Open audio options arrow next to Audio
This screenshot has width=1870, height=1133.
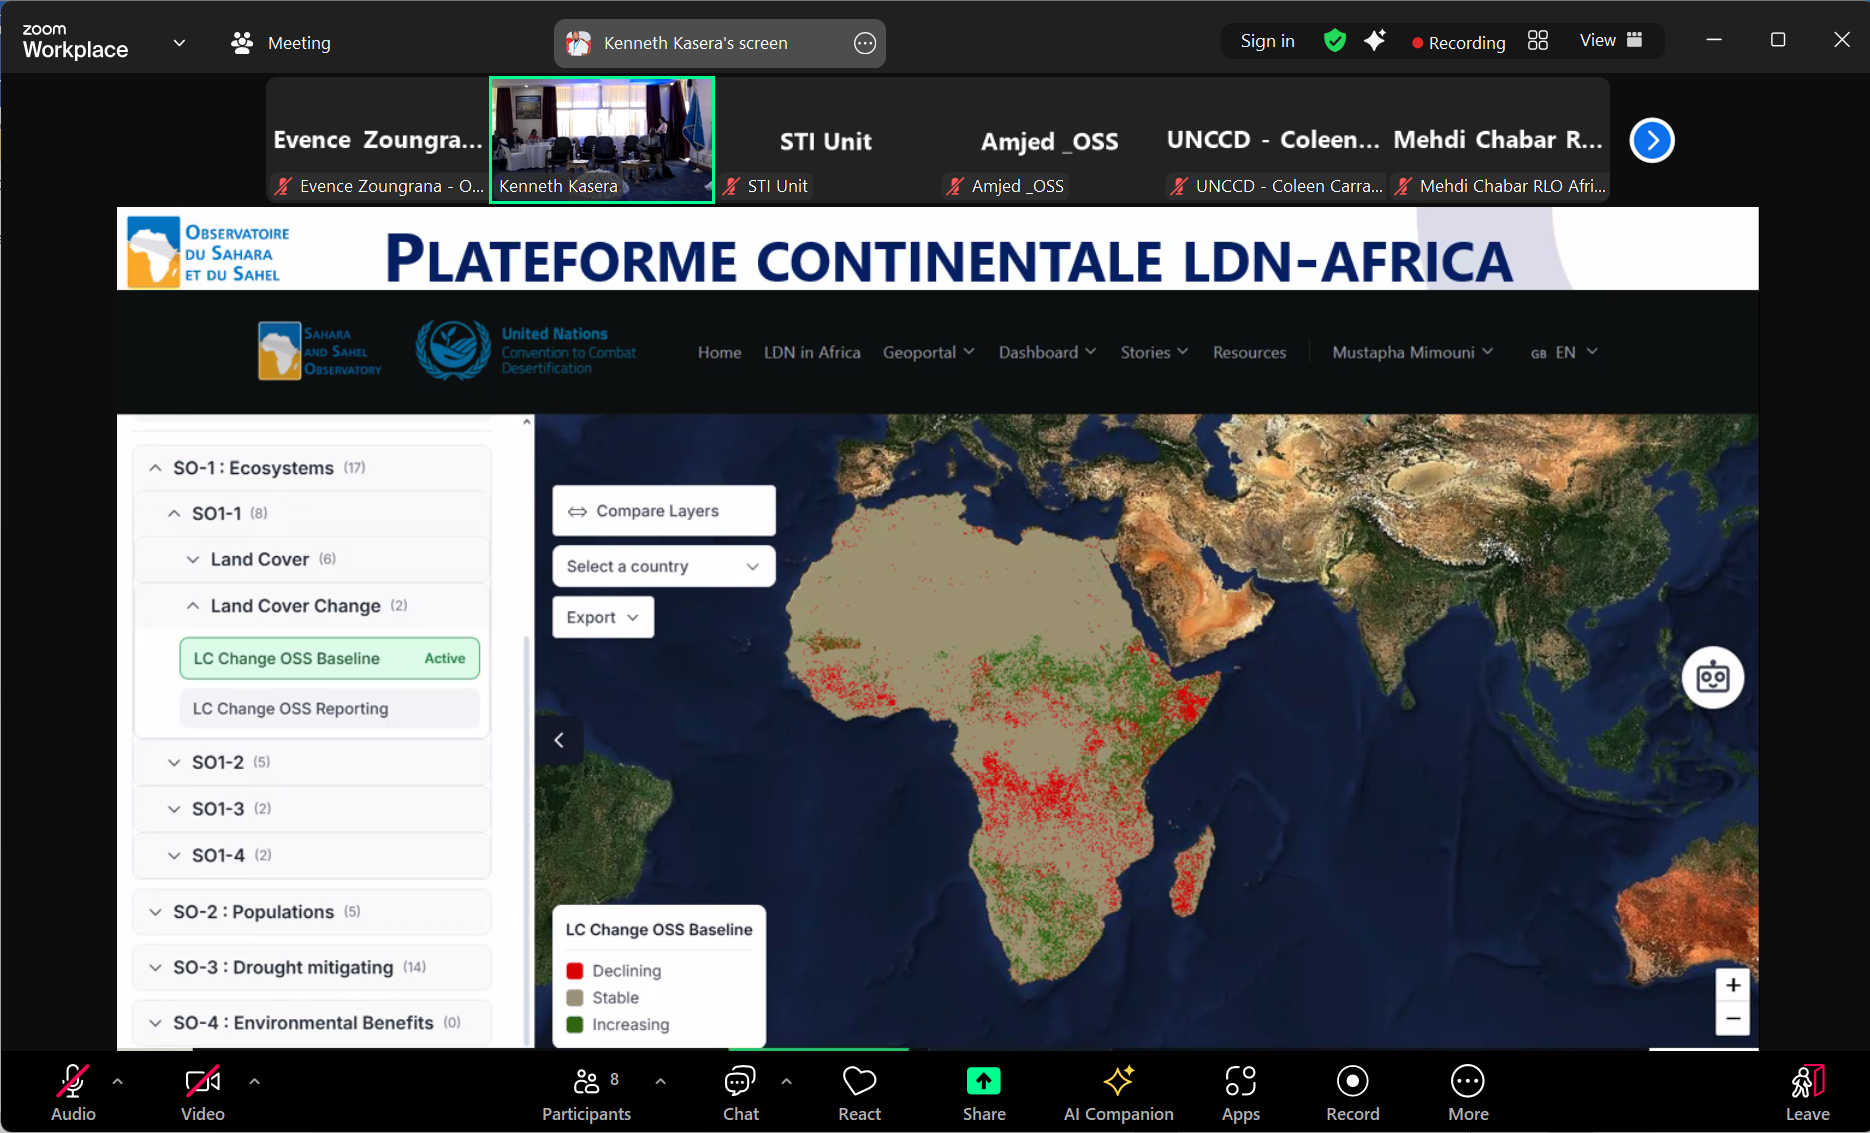118,1081
